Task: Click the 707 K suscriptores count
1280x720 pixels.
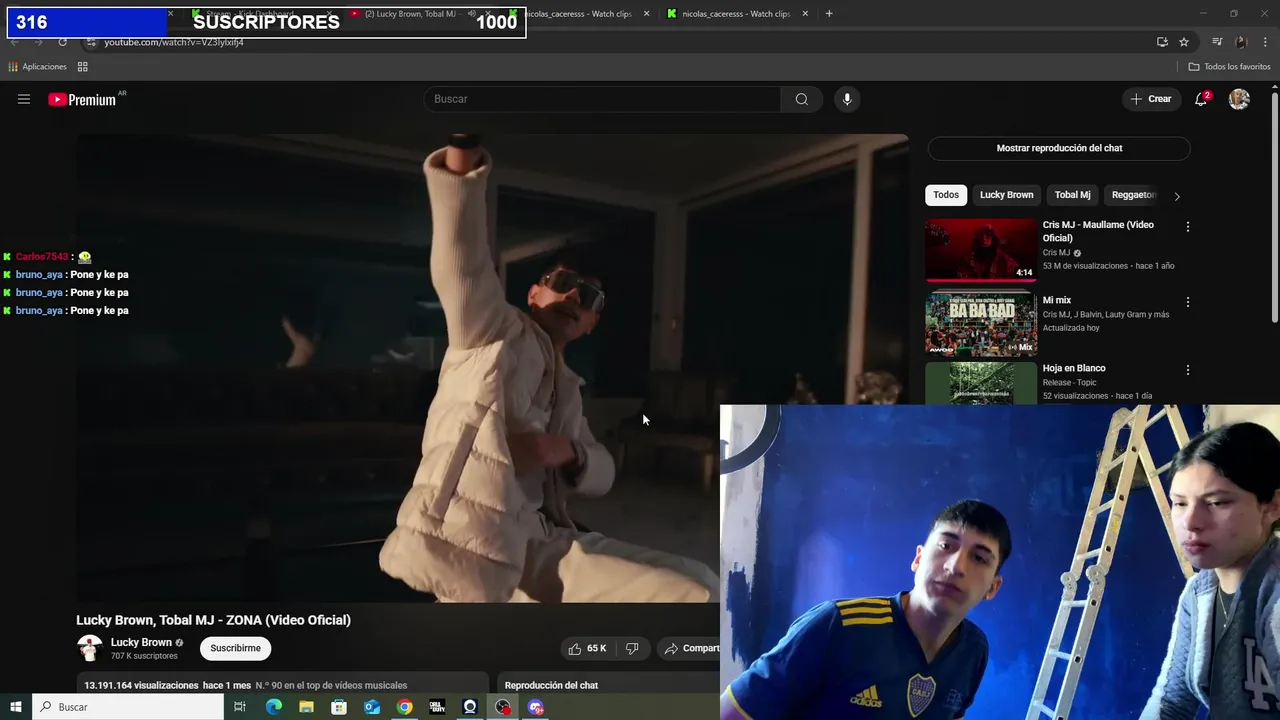Action: coord(144,656)
